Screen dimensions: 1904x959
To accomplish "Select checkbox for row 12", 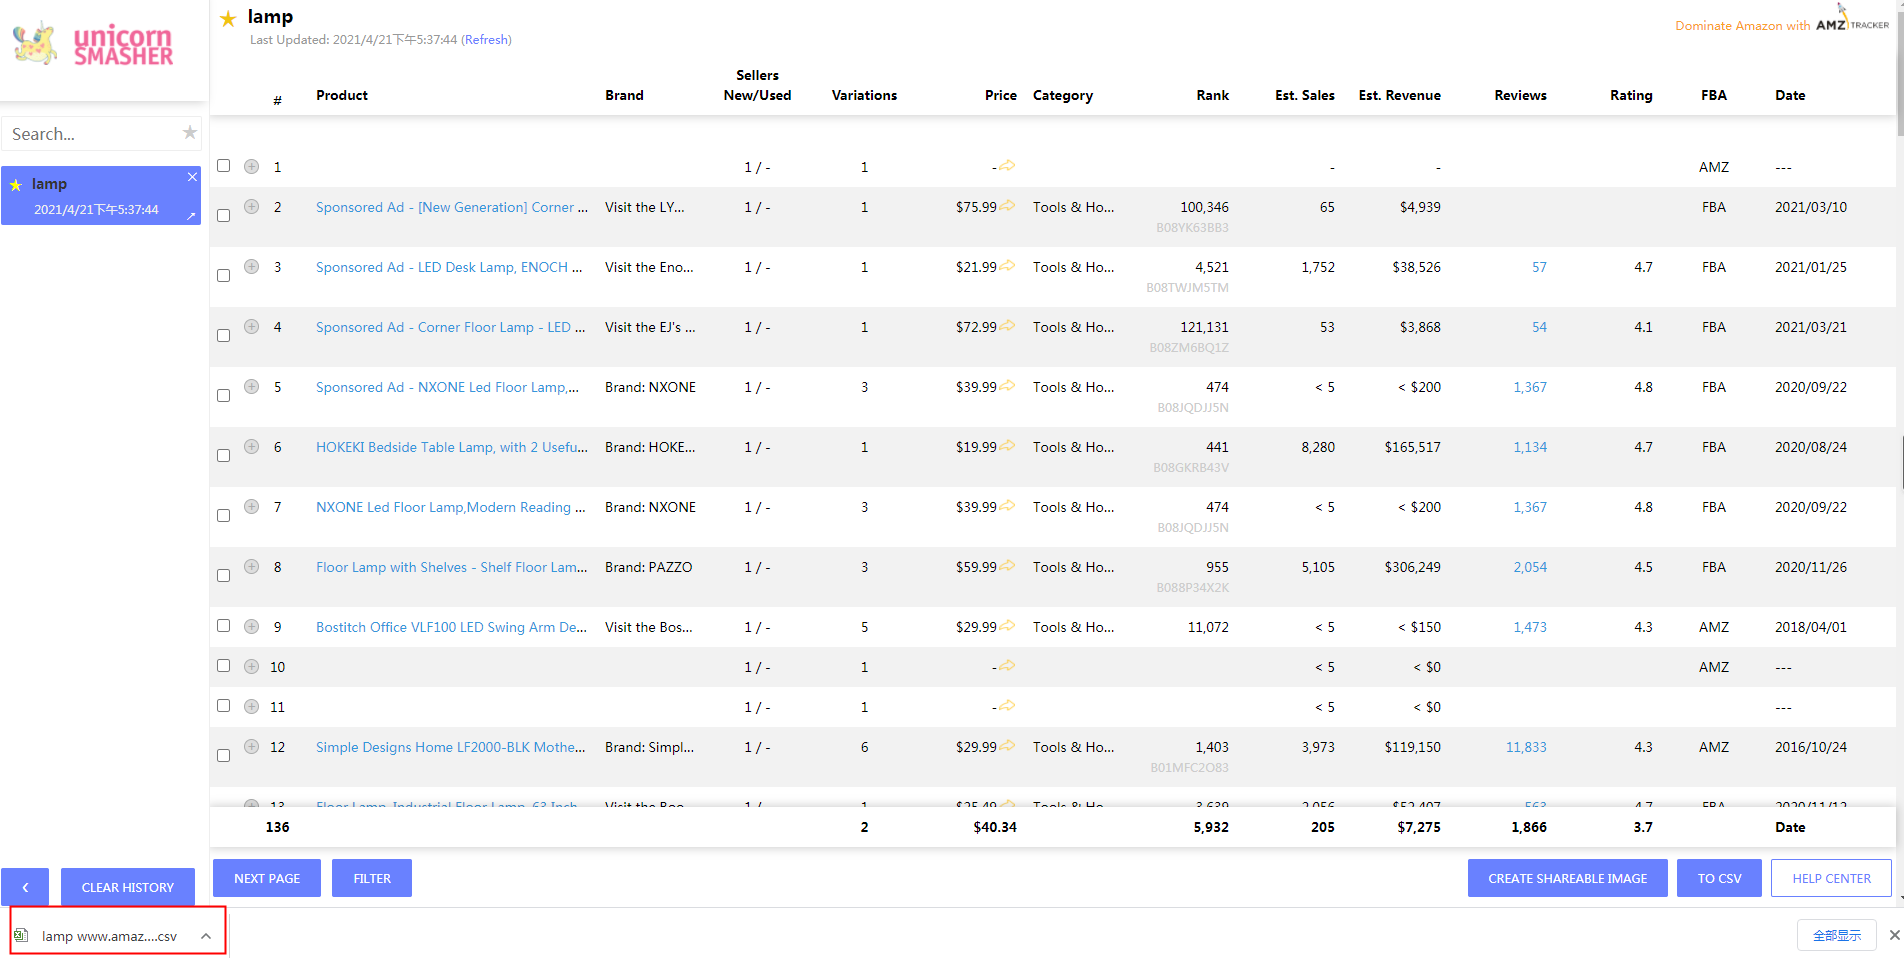I will (x=224, y=756).
